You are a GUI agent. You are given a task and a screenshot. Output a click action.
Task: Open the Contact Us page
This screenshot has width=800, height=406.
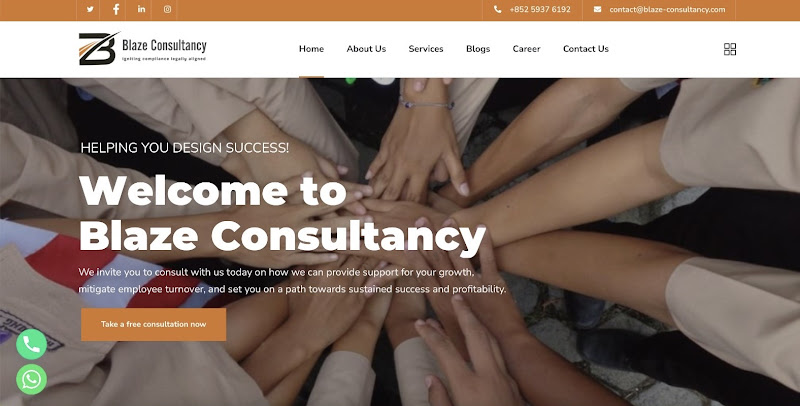point(586,49)
